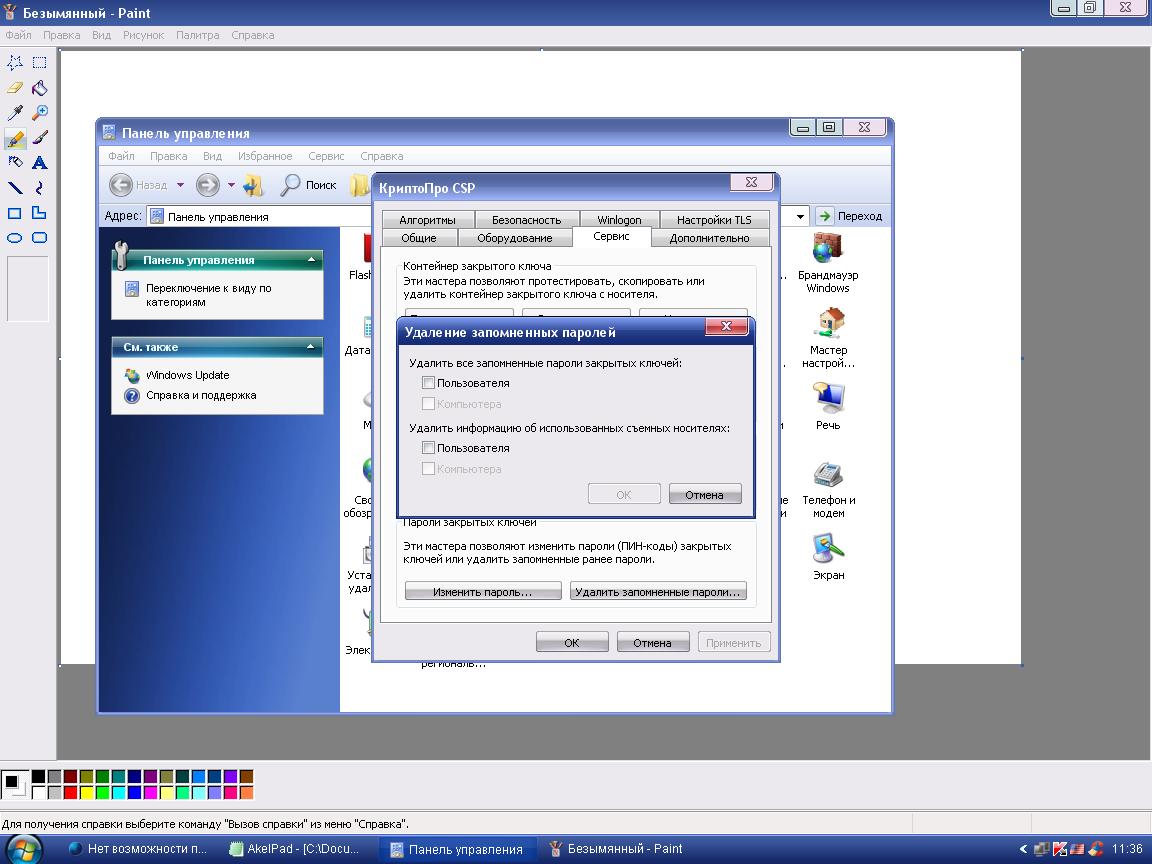Screen dimensions: 1152x864
Task: Select the Fill with Color bucket tool
Action: tap(39, 88)
